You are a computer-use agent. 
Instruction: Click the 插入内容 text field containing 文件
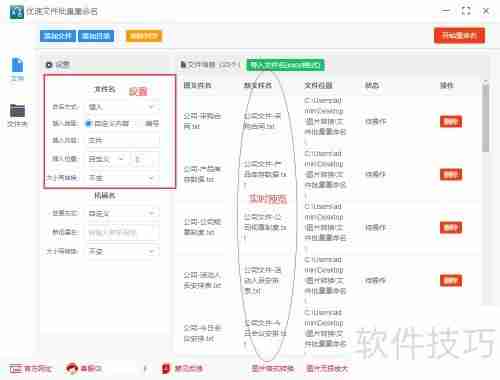[123, 140]
